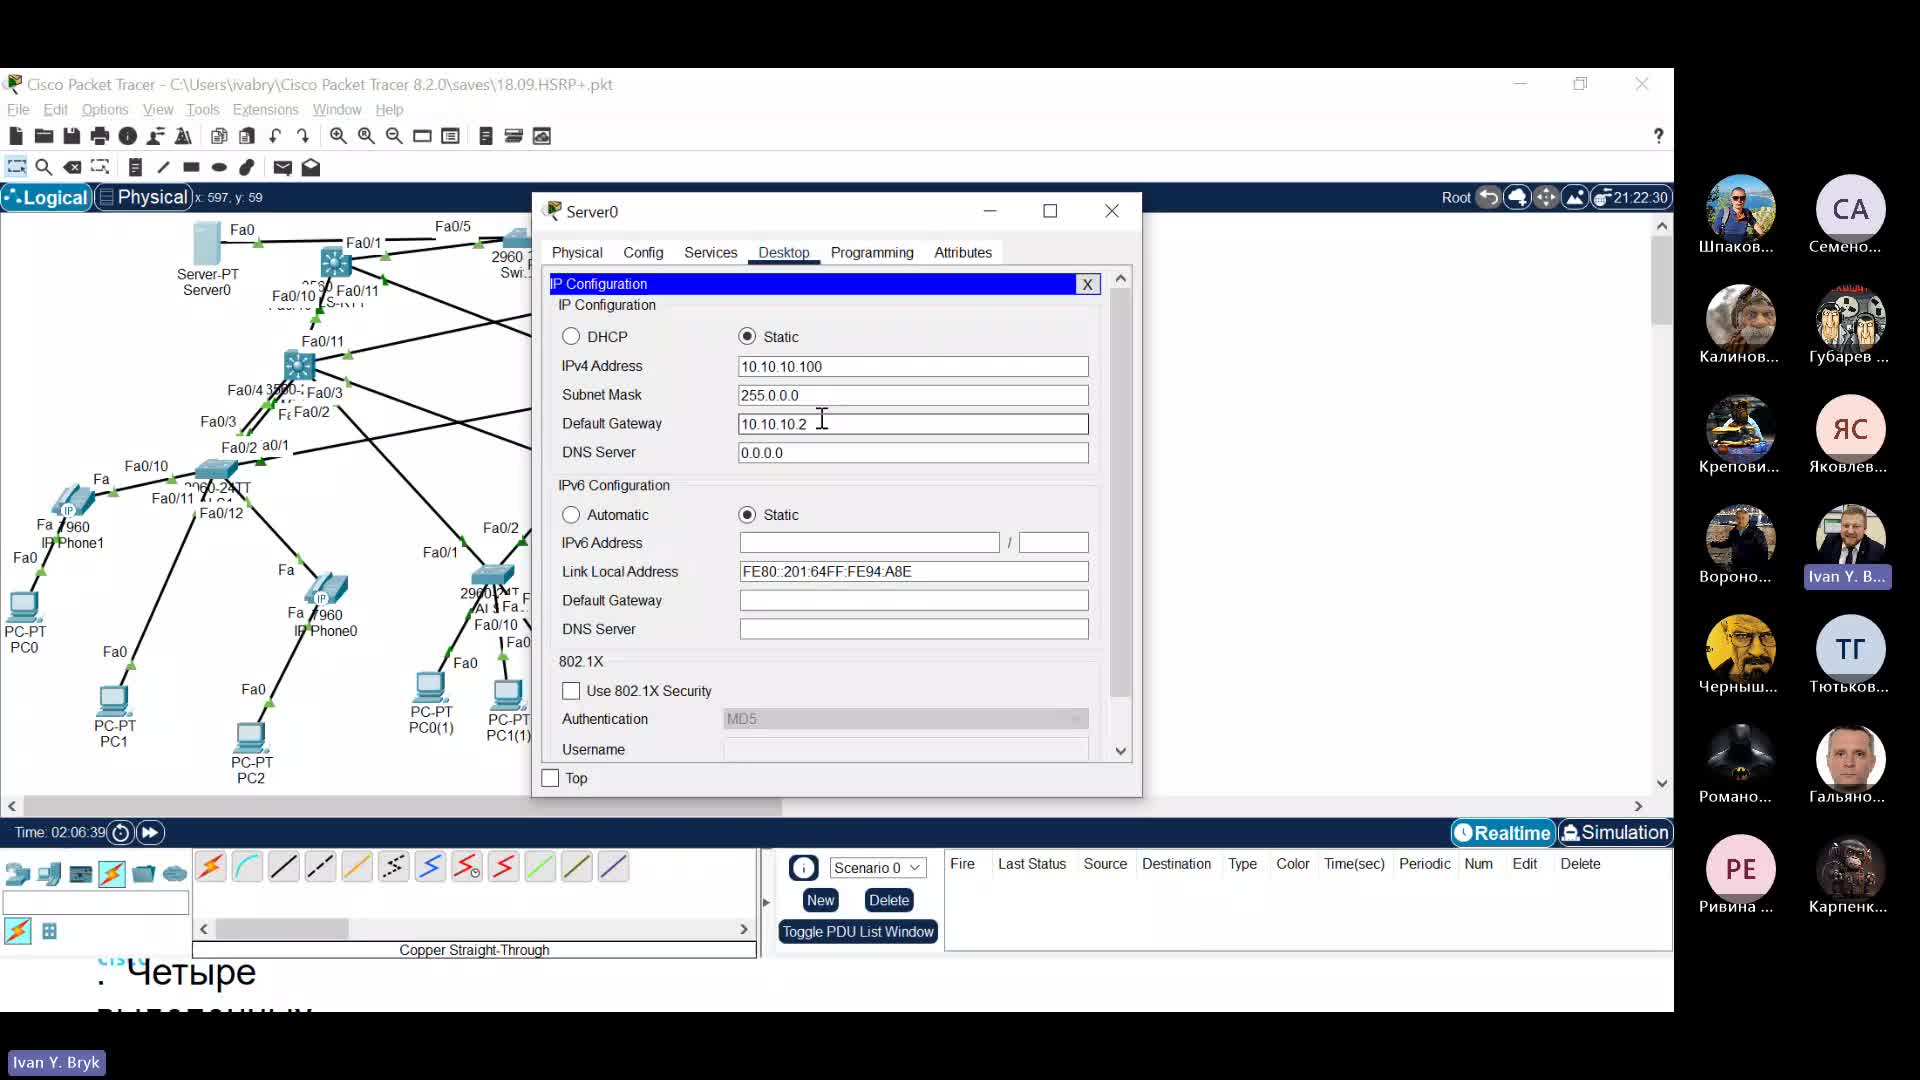
Task: Click the Print icon in toolbar
Action: click(x=100, y=136)
